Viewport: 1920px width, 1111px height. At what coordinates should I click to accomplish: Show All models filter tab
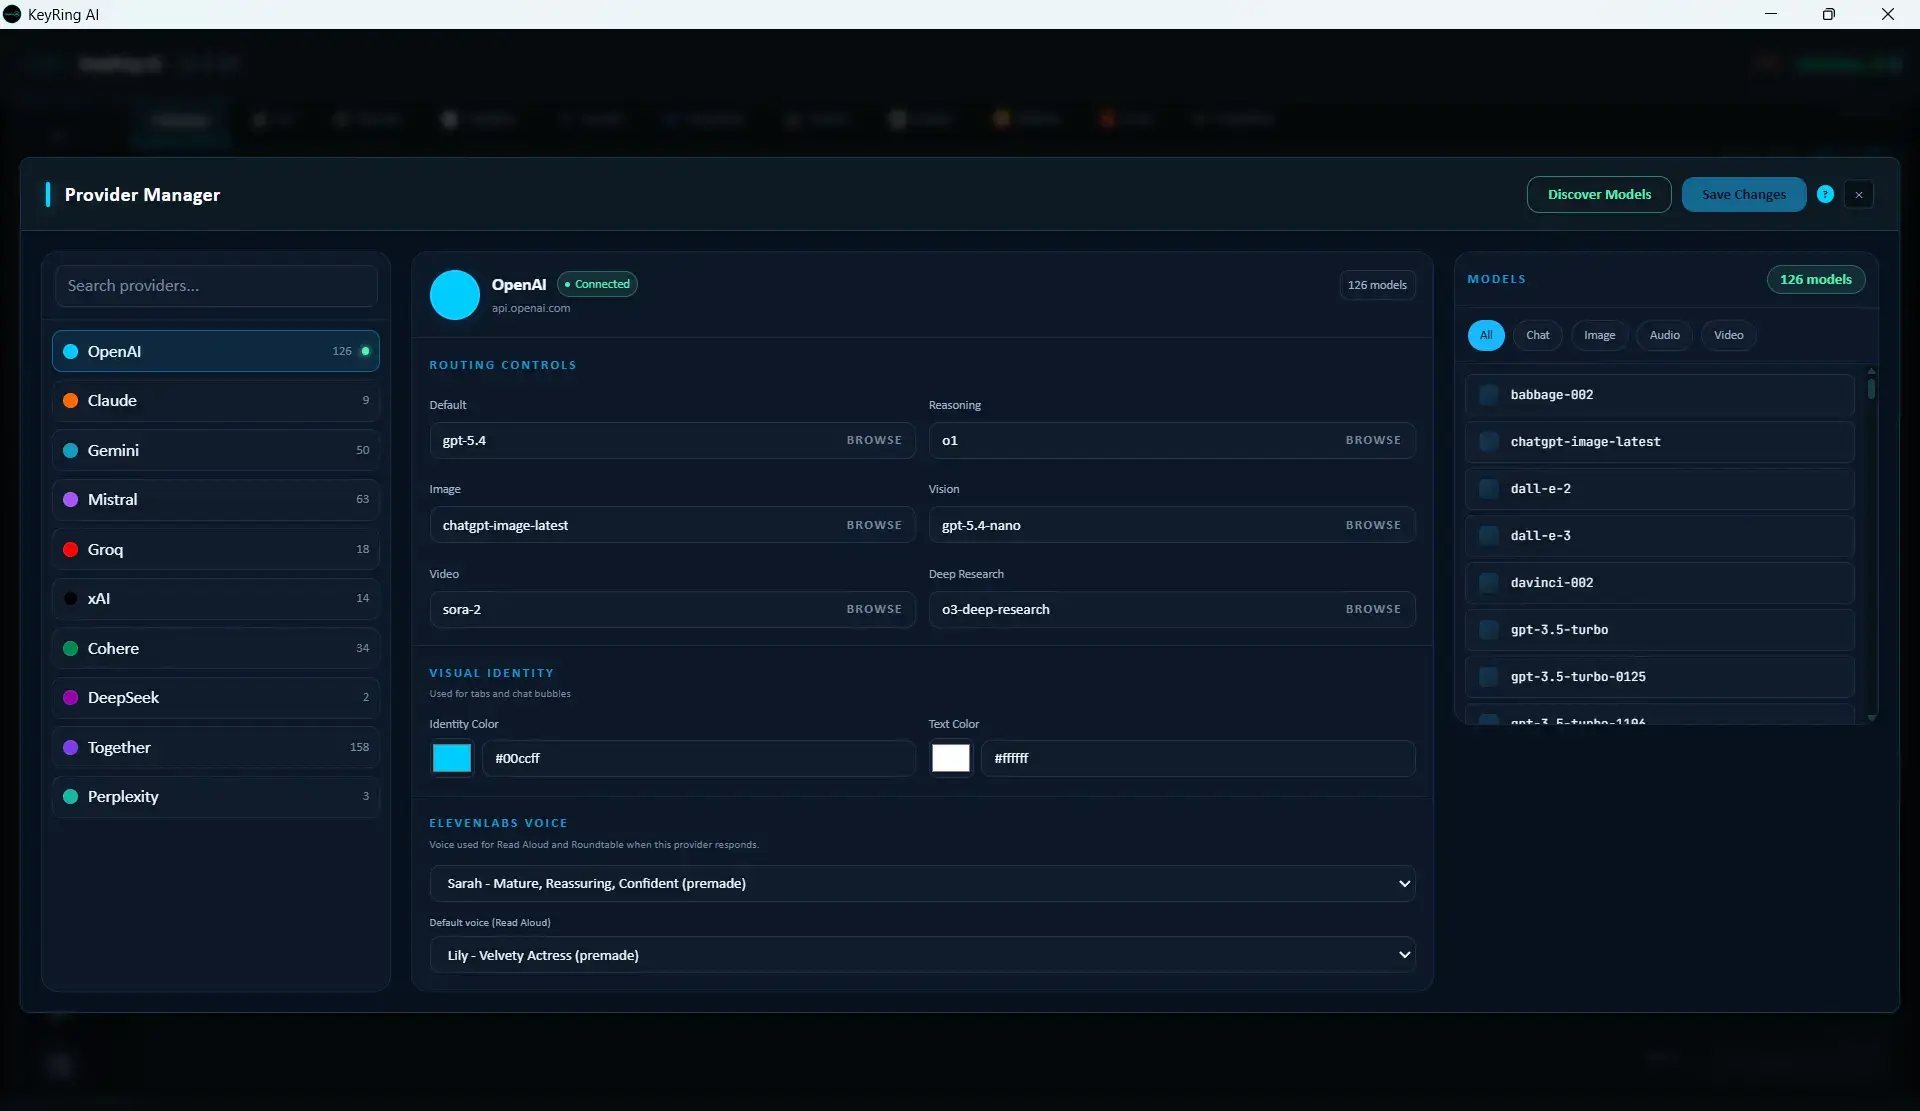1486,335
